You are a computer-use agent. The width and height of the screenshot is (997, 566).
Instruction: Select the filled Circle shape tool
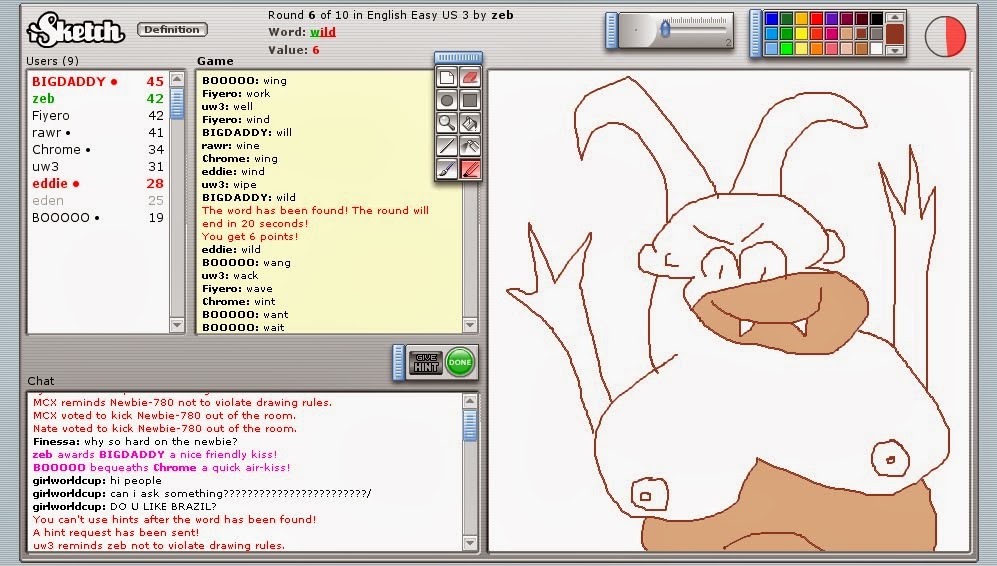coord(447,100)
